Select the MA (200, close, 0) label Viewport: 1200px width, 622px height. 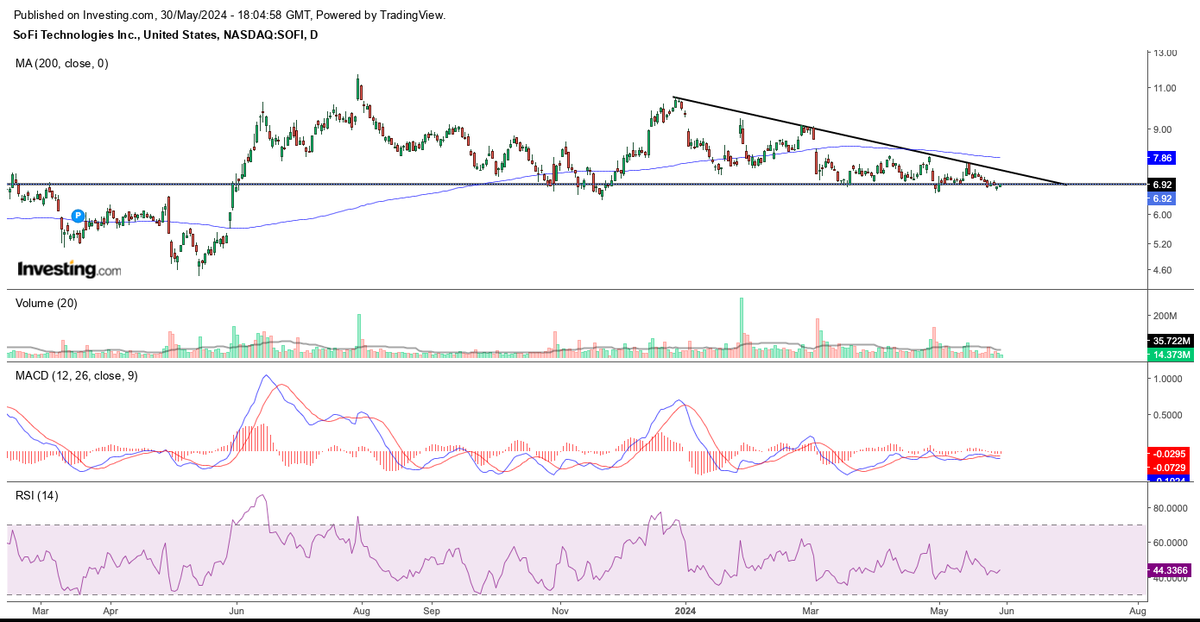click(61, 63)
